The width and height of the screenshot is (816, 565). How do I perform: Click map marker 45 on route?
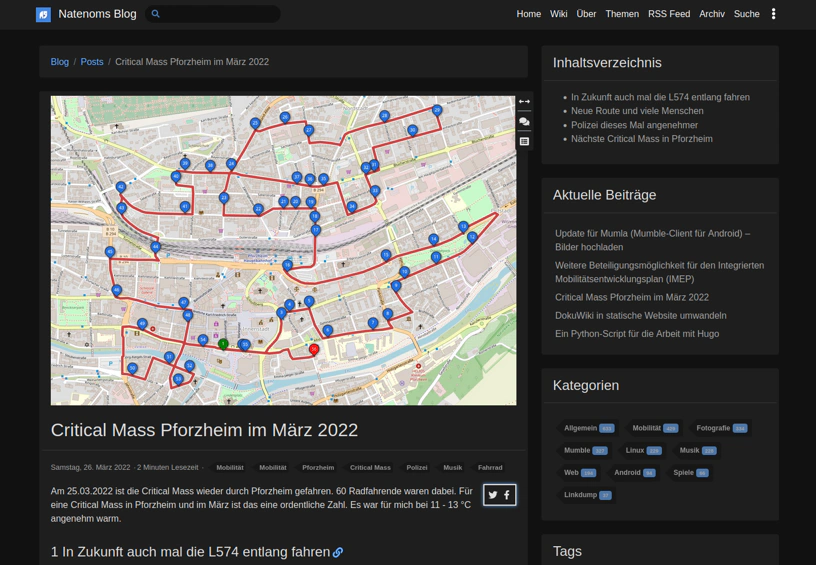pyautogui.click(x=110, y=252)
